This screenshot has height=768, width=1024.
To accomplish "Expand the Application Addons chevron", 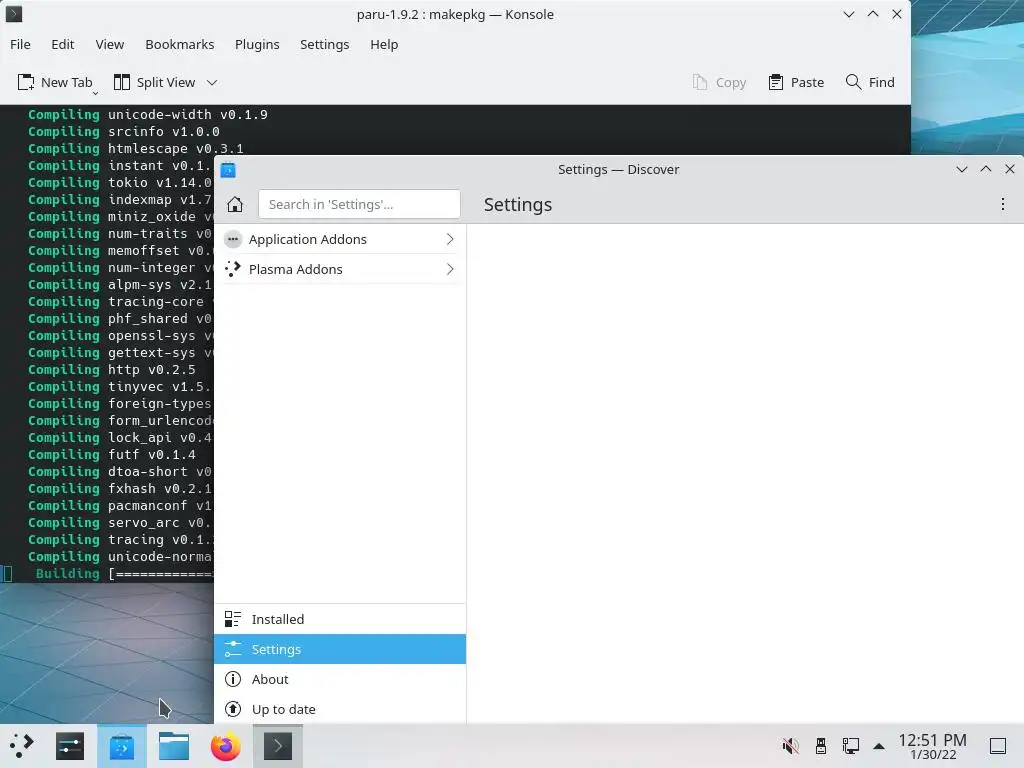I will pos(450,240).
